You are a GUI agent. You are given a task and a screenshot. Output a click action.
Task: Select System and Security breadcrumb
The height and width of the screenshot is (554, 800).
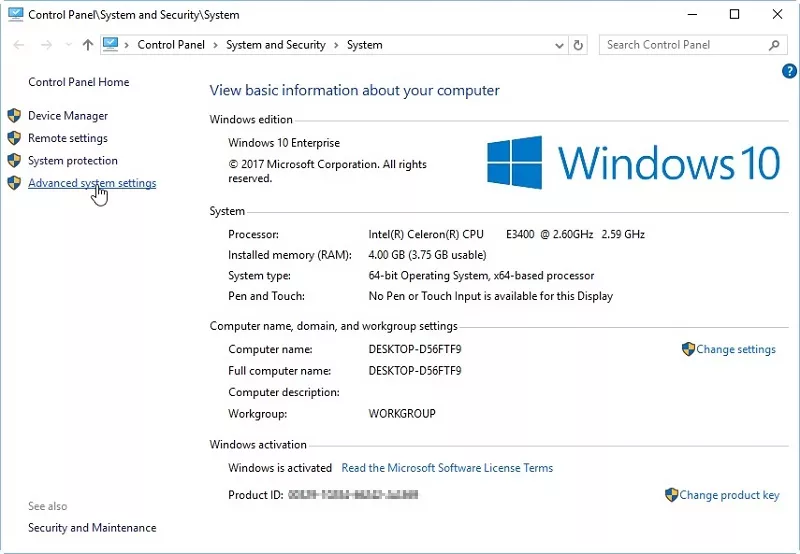pyautogui.click(x=276, y=45)
